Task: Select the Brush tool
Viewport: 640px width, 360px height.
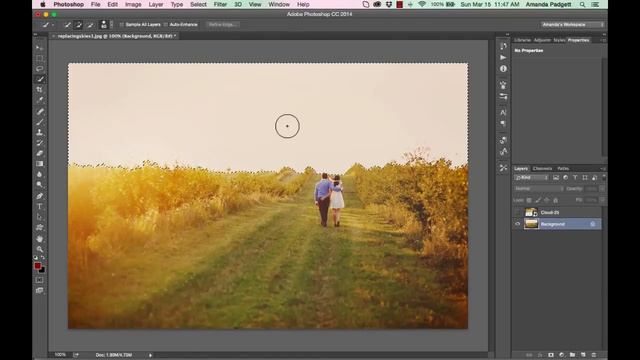Action: [40, 122]
